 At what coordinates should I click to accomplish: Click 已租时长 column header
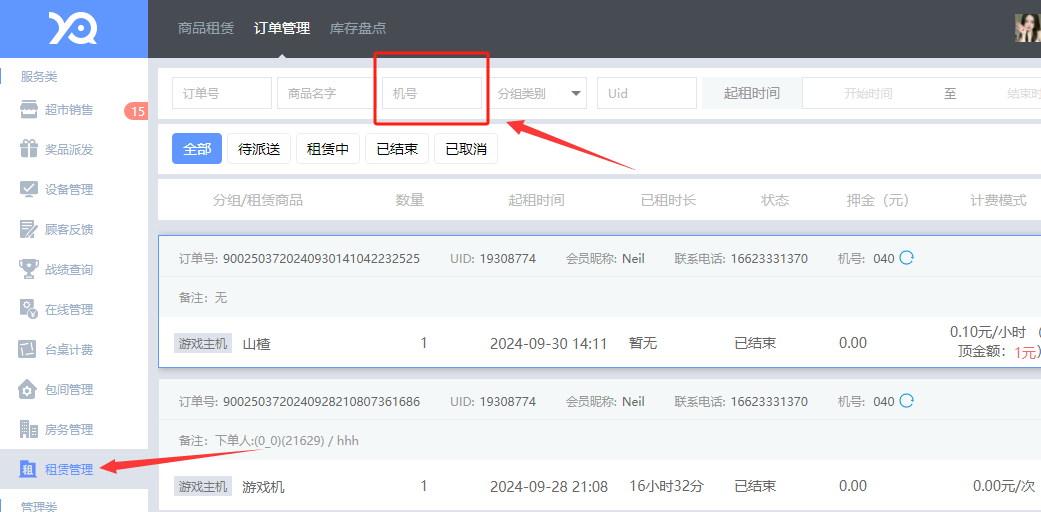click(669, 200)
